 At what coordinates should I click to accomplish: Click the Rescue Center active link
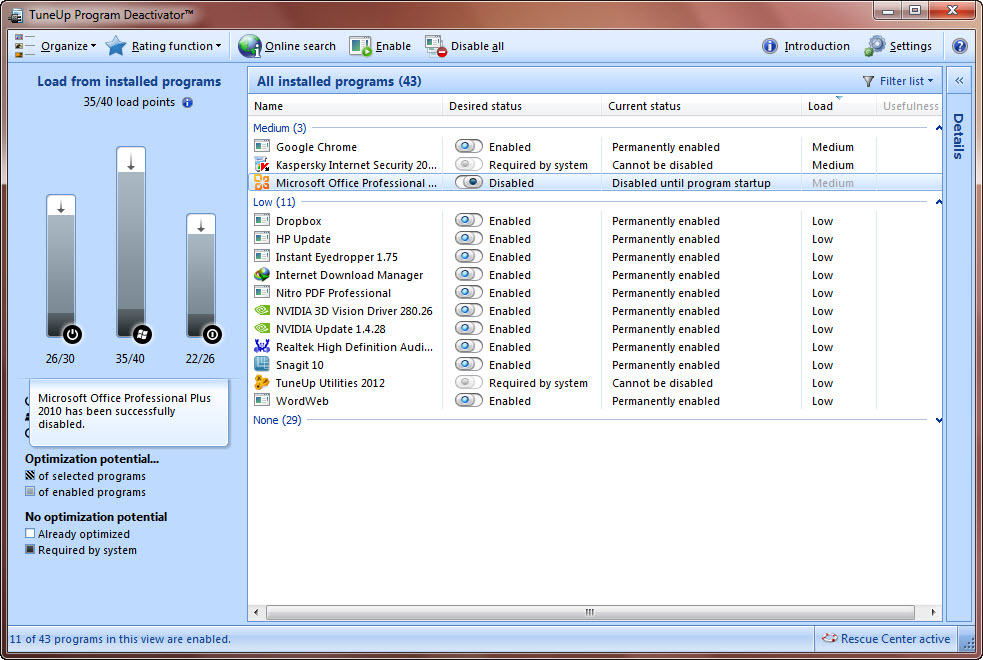[x=895, y=639]
